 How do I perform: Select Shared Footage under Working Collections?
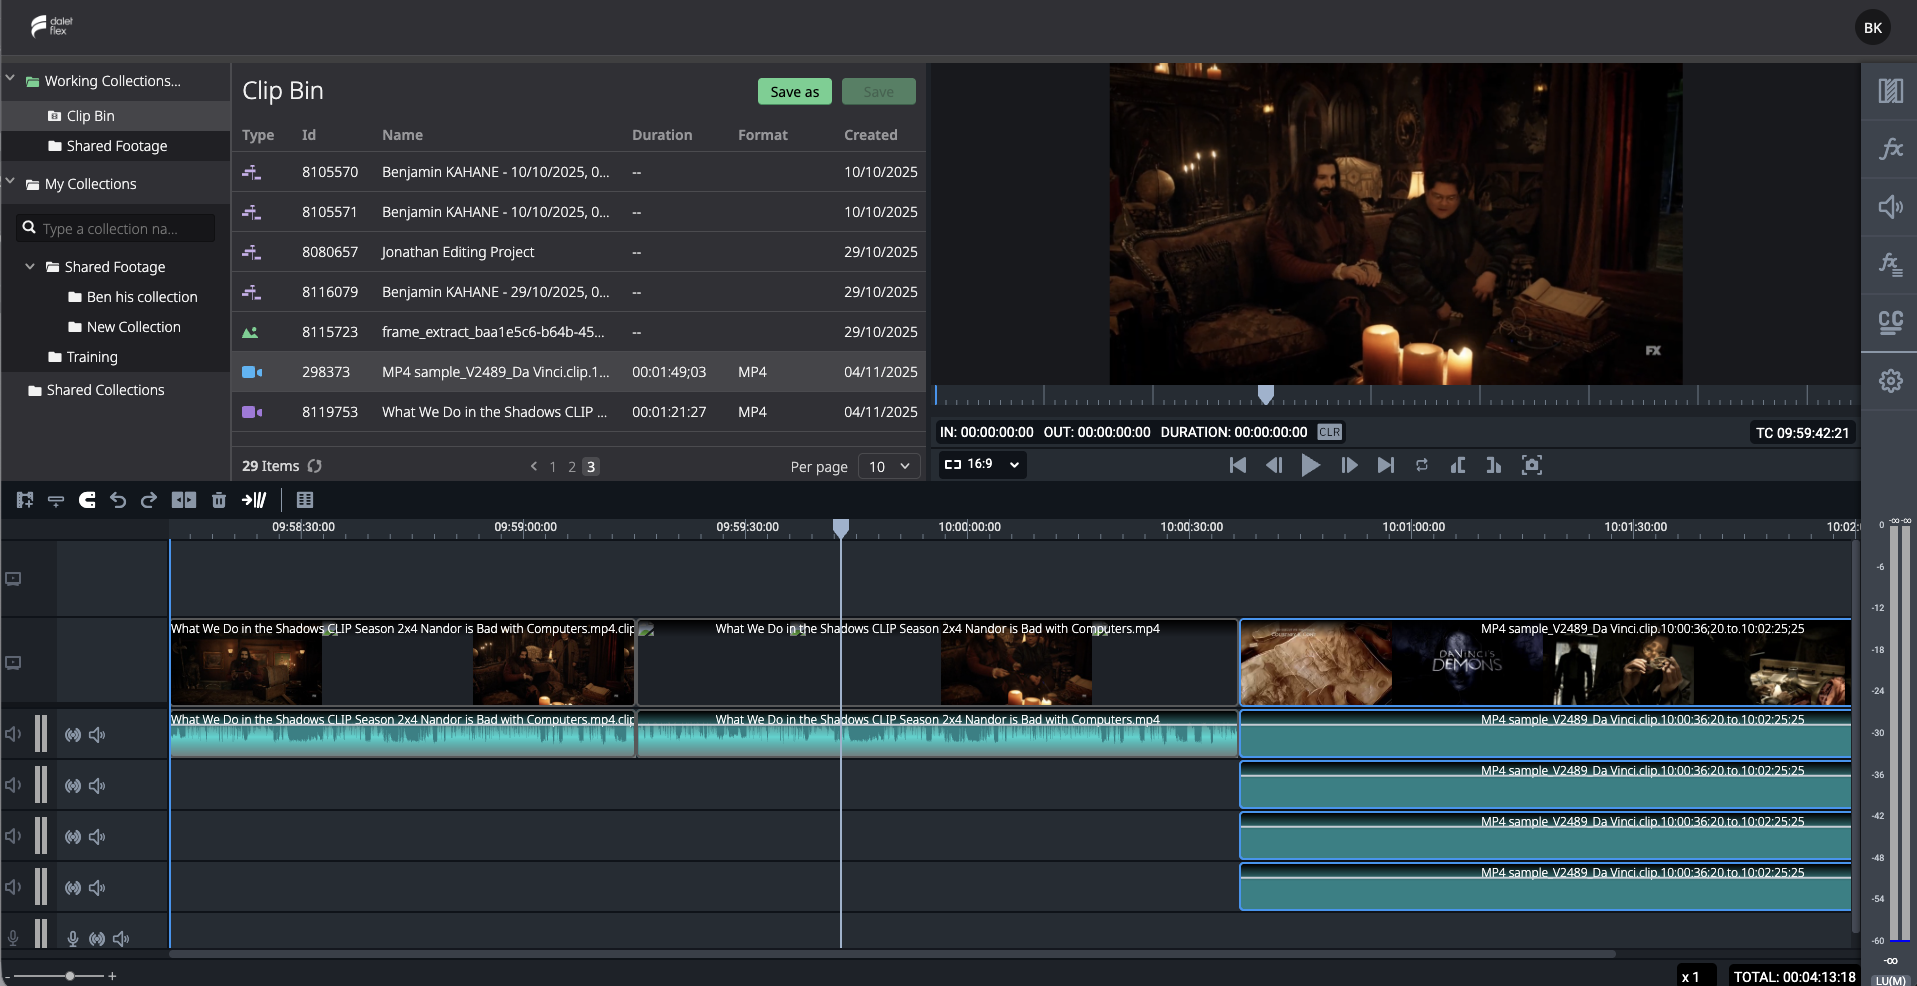tap(116, 146)
